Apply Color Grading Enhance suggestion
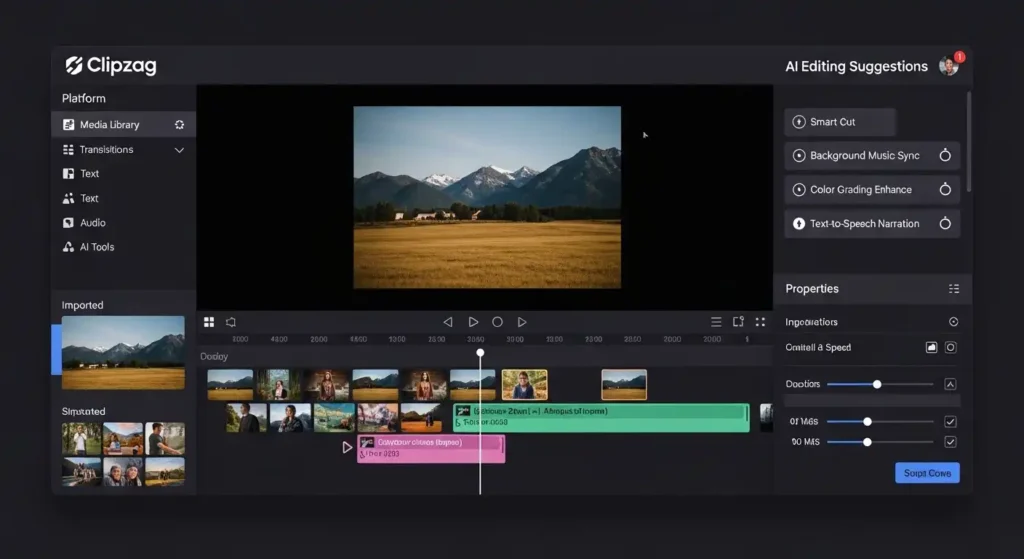Screen dimensions: 1024x559 click(x=872, y=189)
